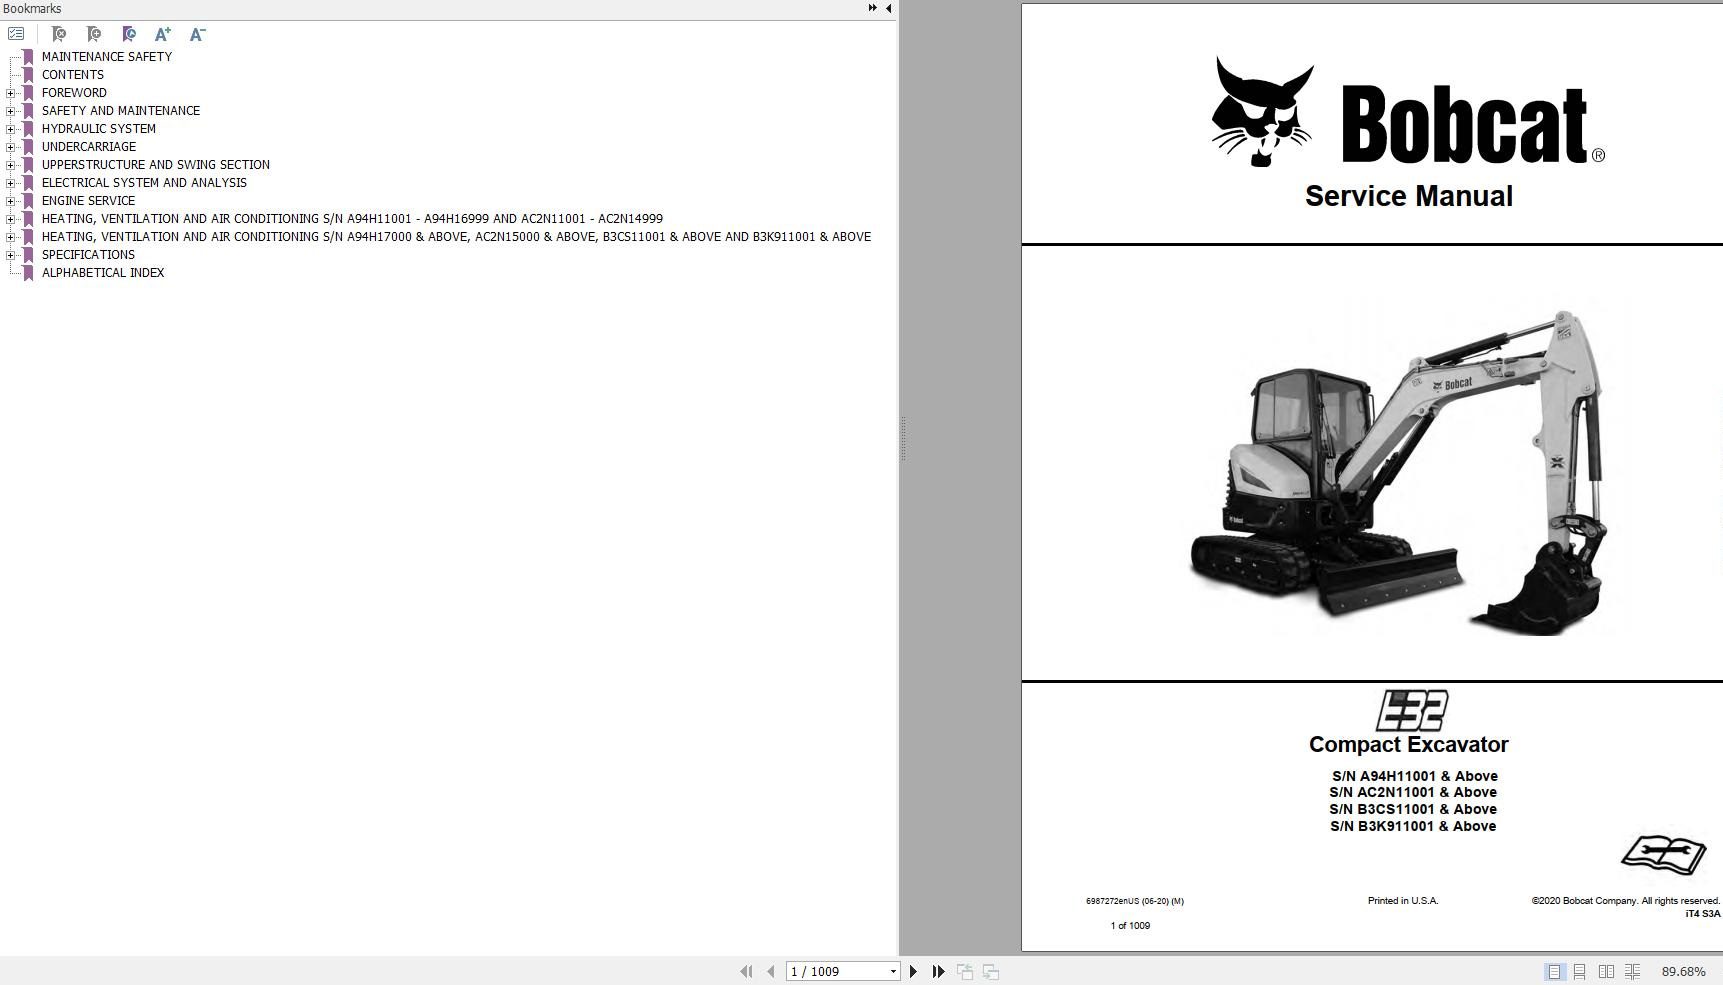Screen dimensions: 1723x985
Task: Expand UPPERSTRUCTURE AND SWING SECTION bookmark
Action: [x=11, y=165]
